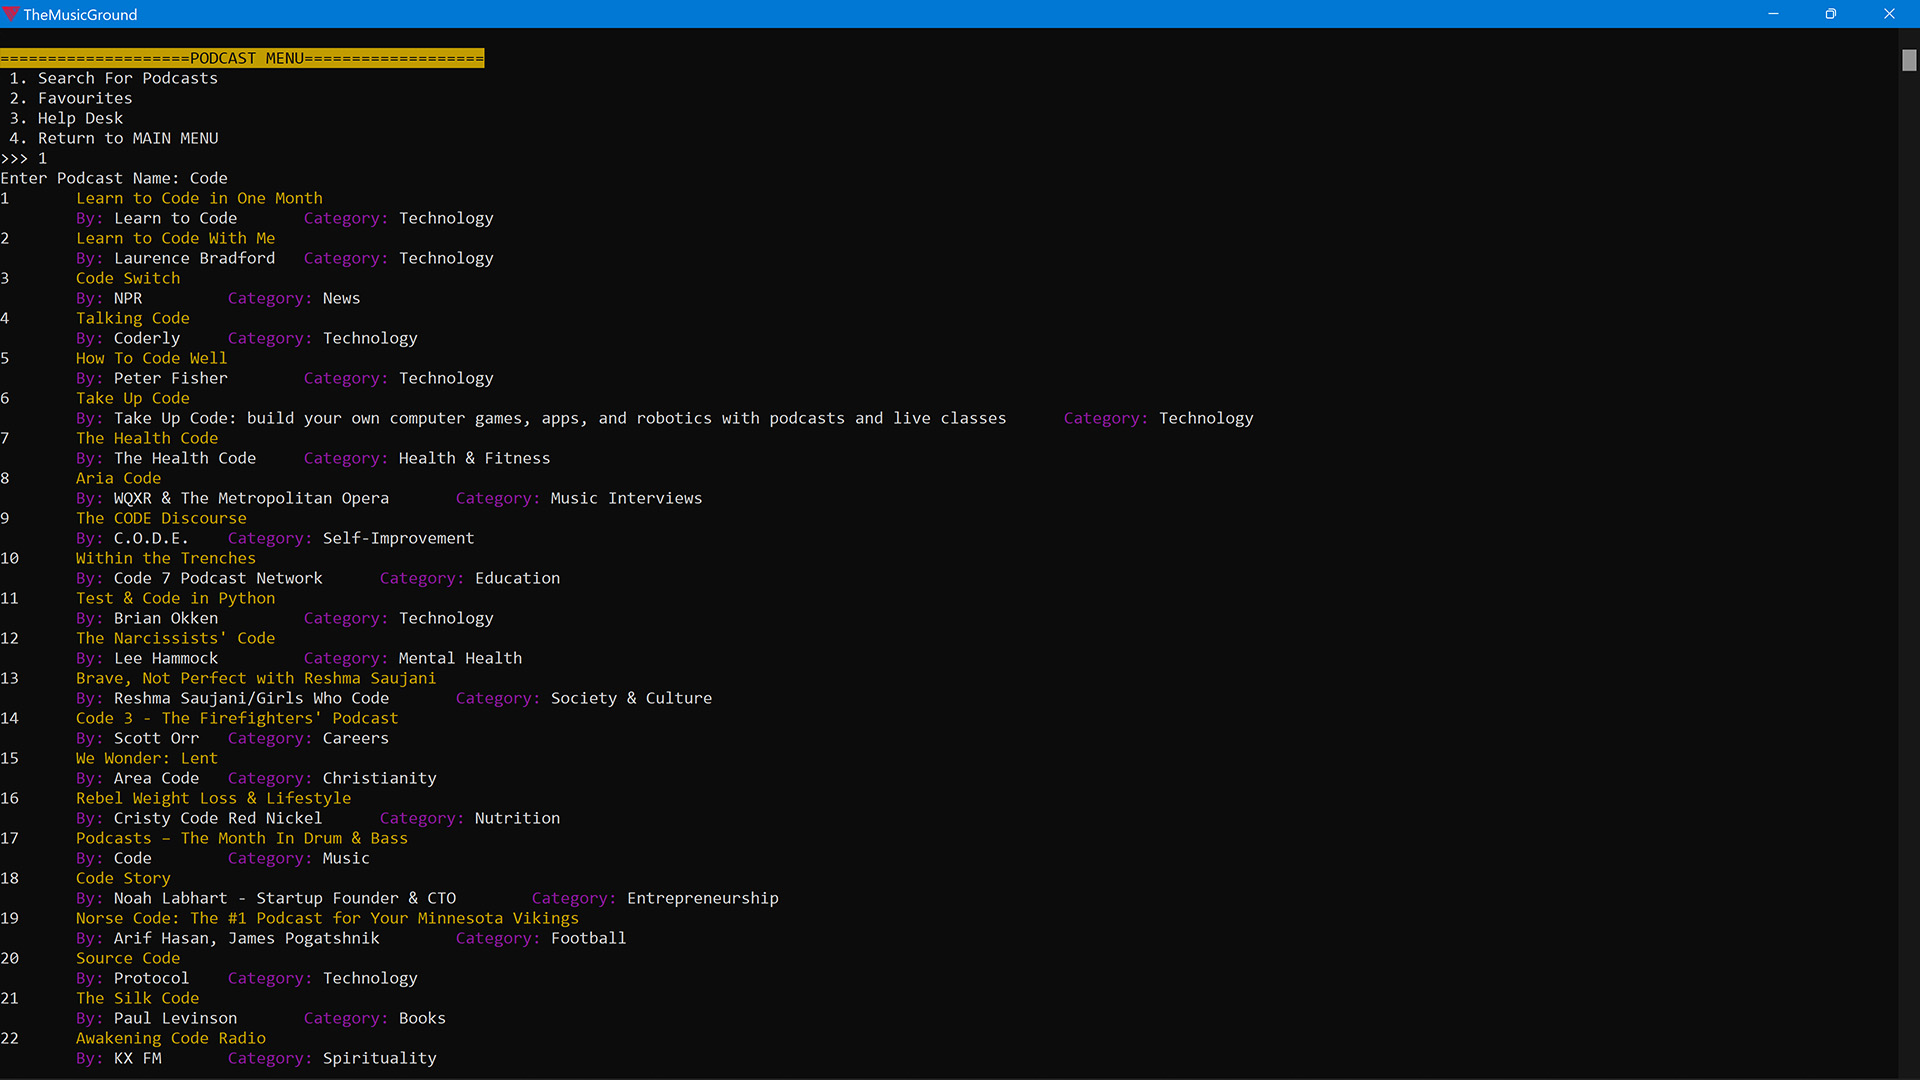Click 'Talking Code' podcast title
The width and height of the screenshot is (1920, 1080).
coord(133,318)
